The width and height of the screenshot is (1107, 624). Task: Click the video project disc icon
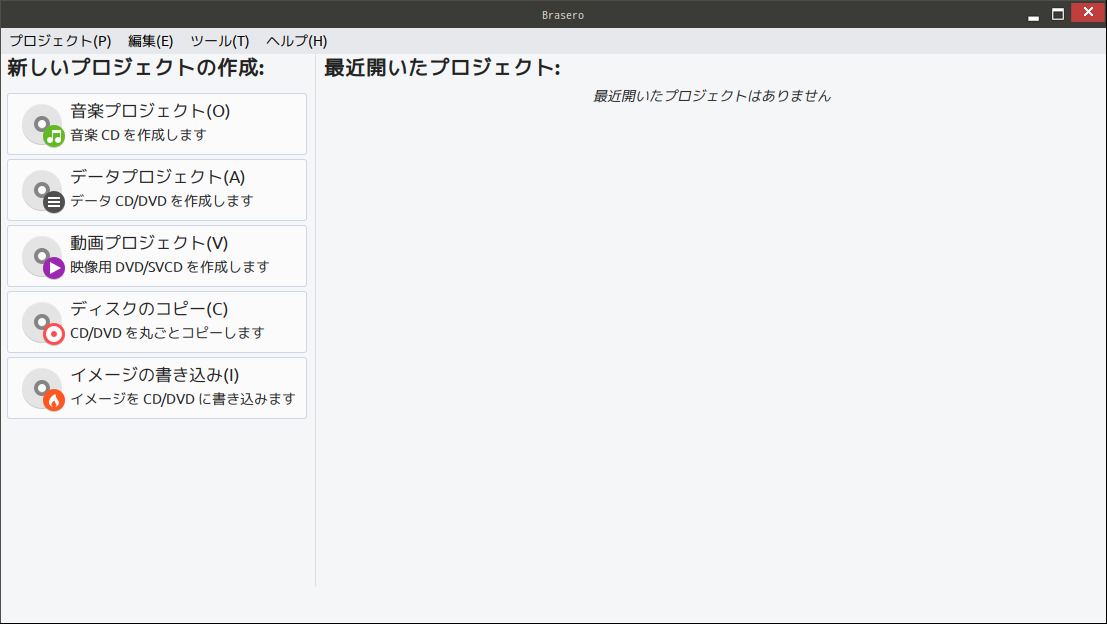43,257
